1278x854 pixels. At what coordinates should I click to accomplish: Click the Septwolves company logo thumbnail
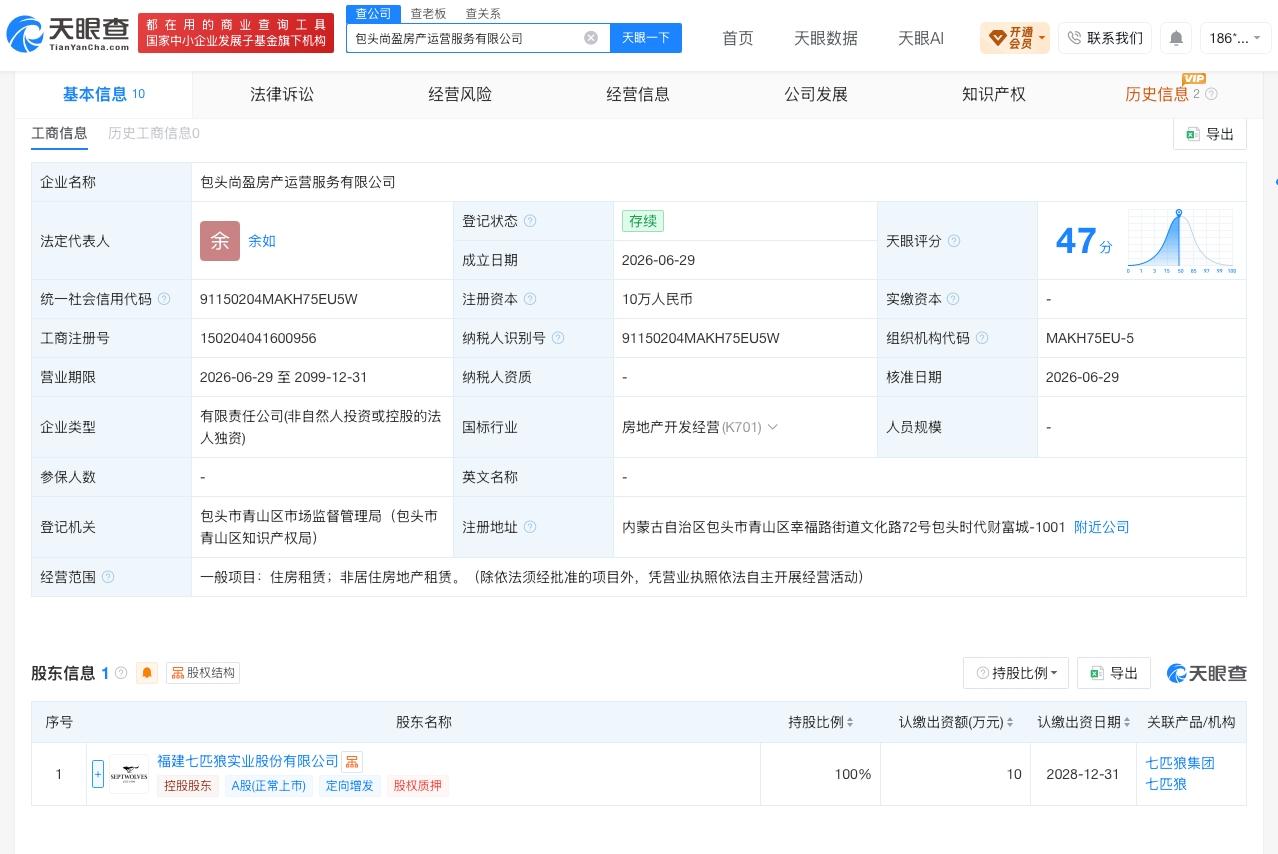(129, 774)
